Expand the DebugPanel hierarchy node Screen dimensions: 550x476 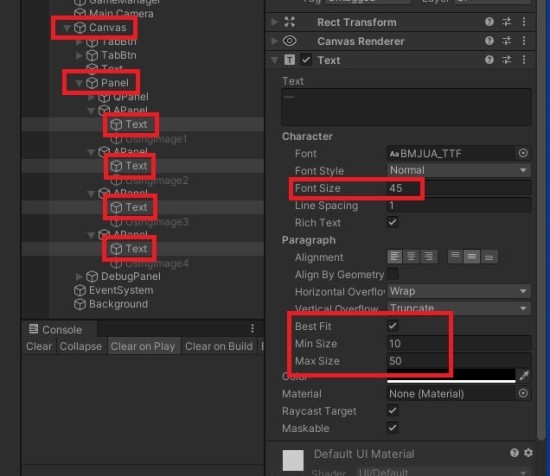pos(79,277)
